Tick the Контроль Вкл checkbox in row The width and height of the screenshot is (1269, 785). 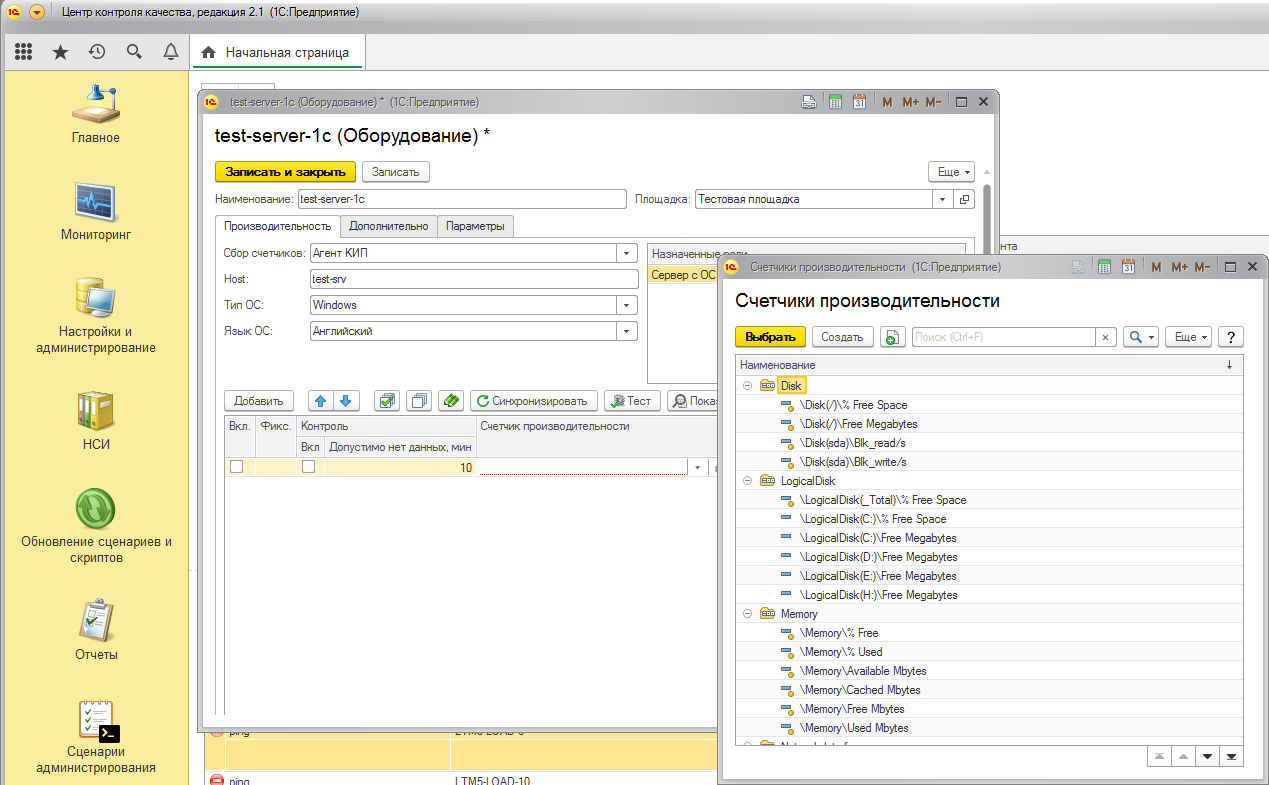pos(309,467)
